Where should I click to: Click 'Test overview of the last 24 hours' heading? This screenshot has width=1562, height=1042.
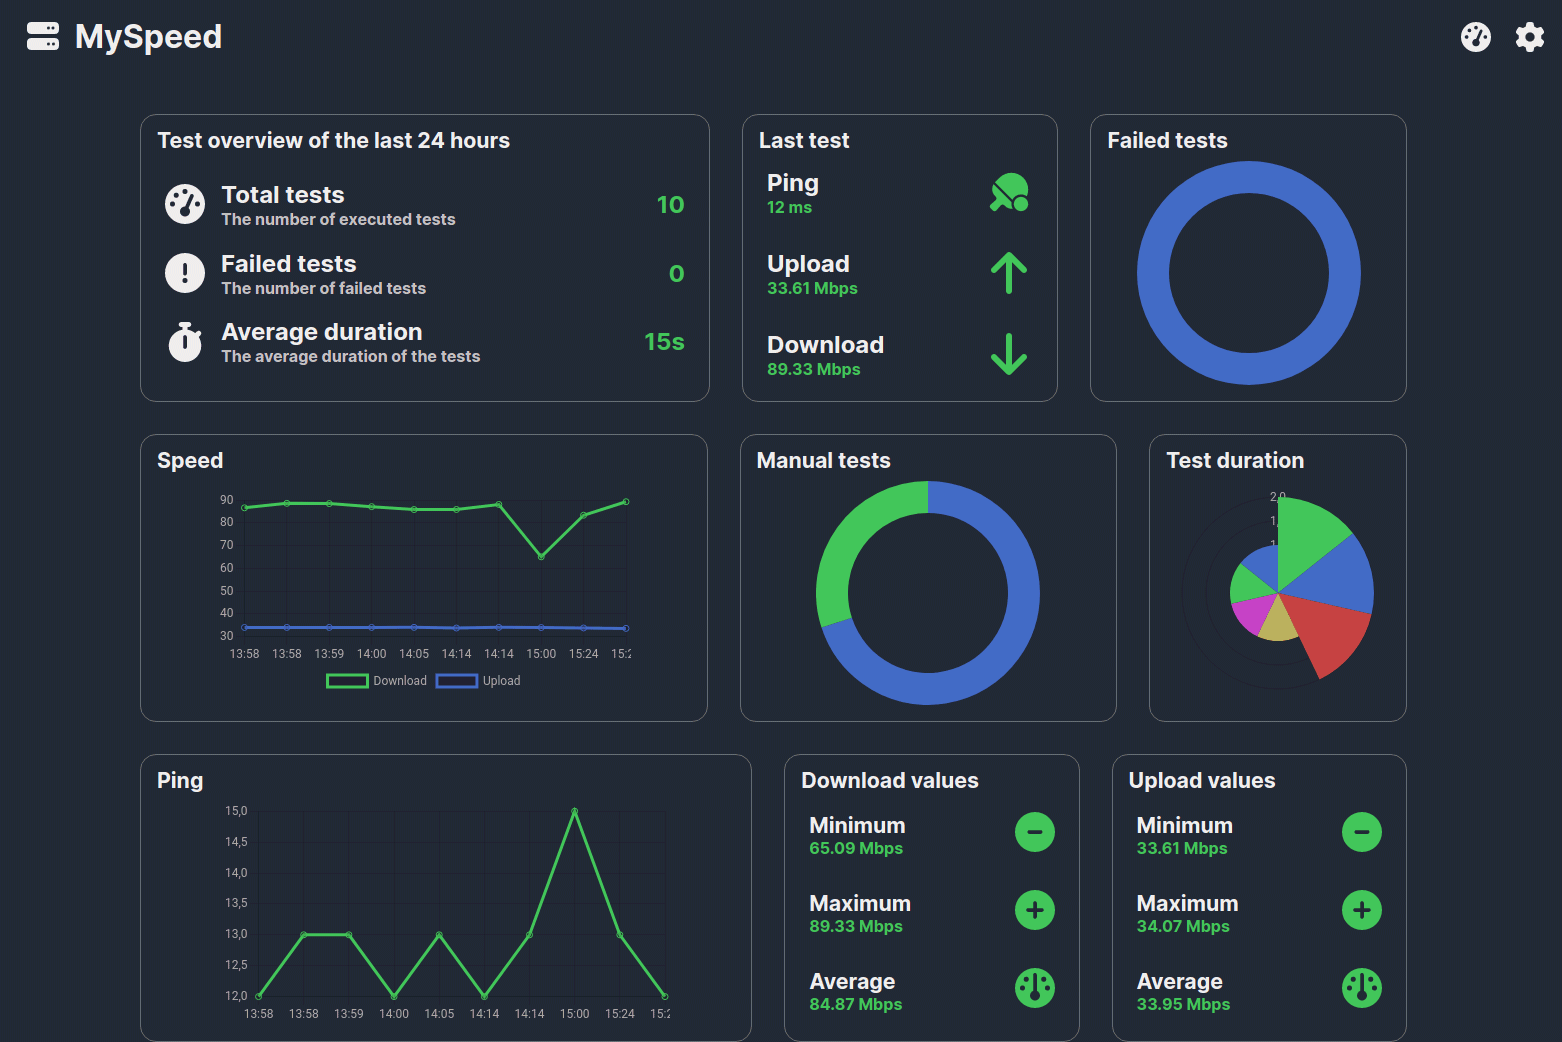pos(334,141)
